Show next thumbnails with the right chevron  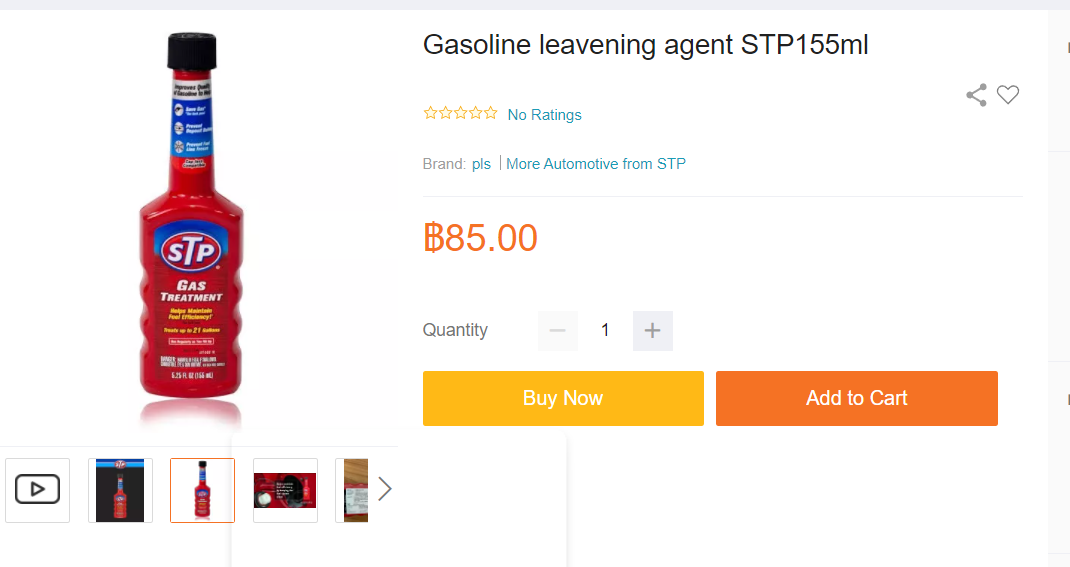[385, 489]
